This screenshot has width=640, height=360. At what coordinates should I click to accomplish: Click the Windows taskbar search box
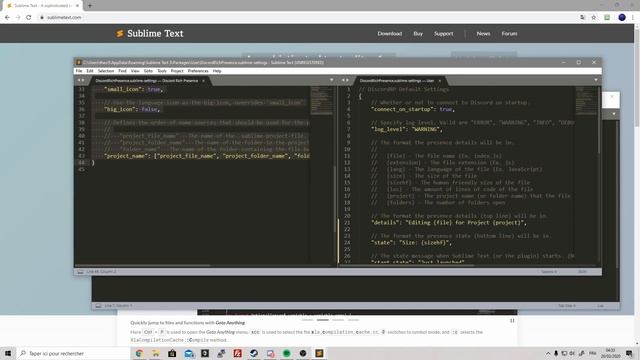click(x=73, y=353)
